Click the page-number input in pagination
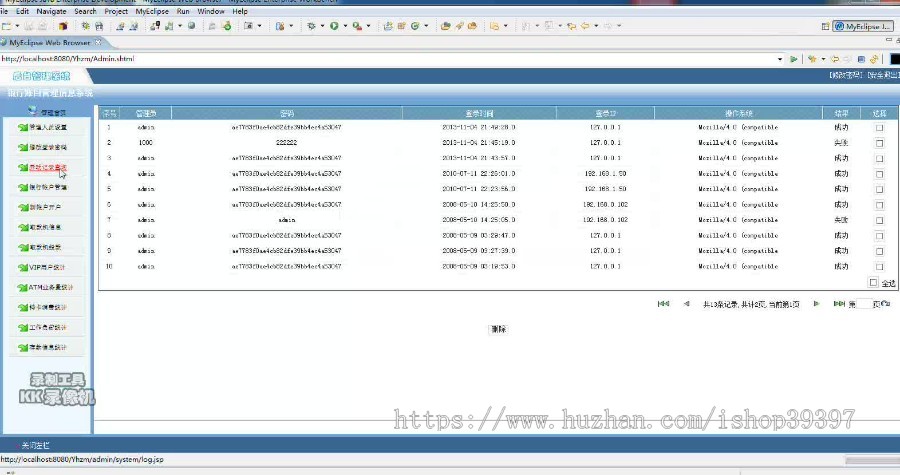Image resolution: width=900 pixels, height=475 pixels. pyautogui.click(x=864, y=304)
